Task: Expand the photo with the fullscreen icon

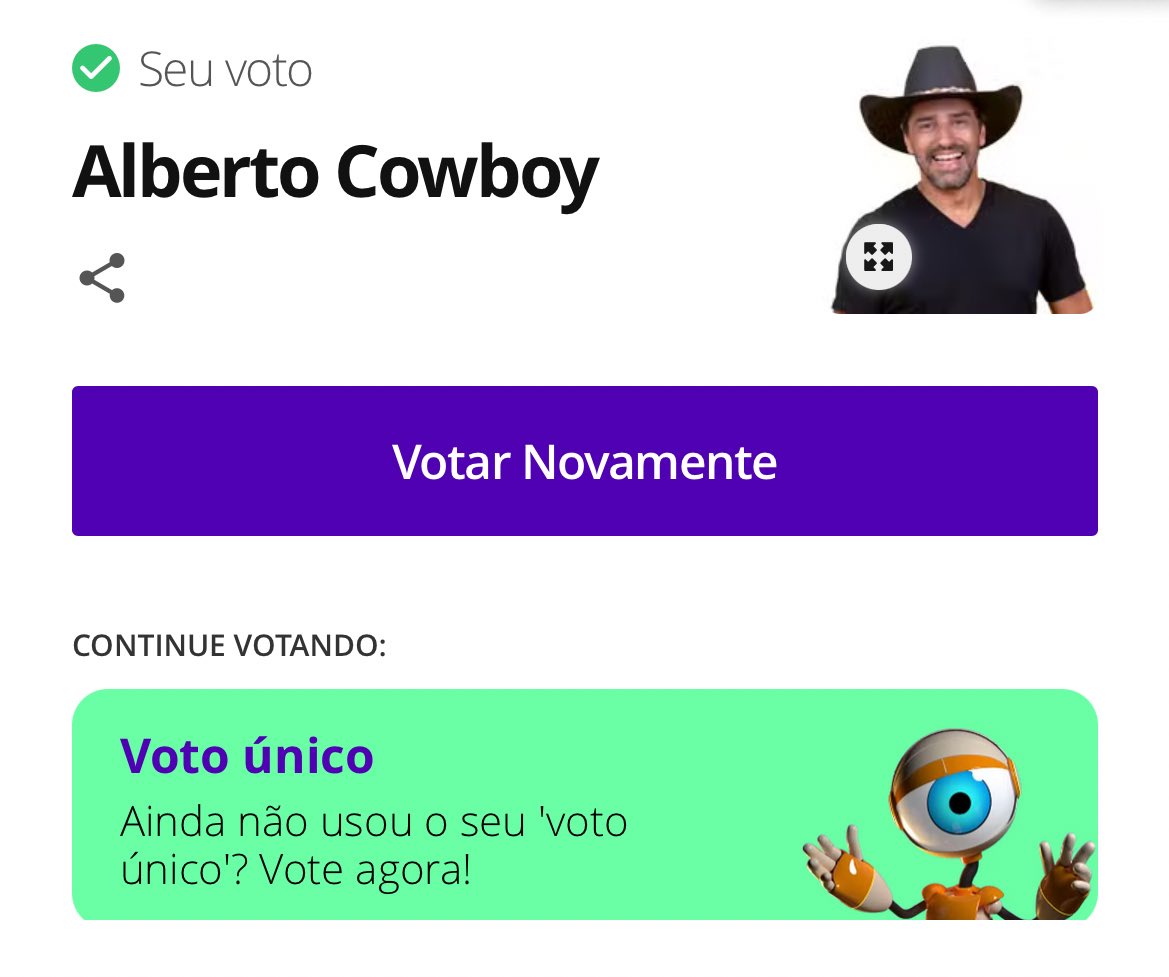Action: 878,257
